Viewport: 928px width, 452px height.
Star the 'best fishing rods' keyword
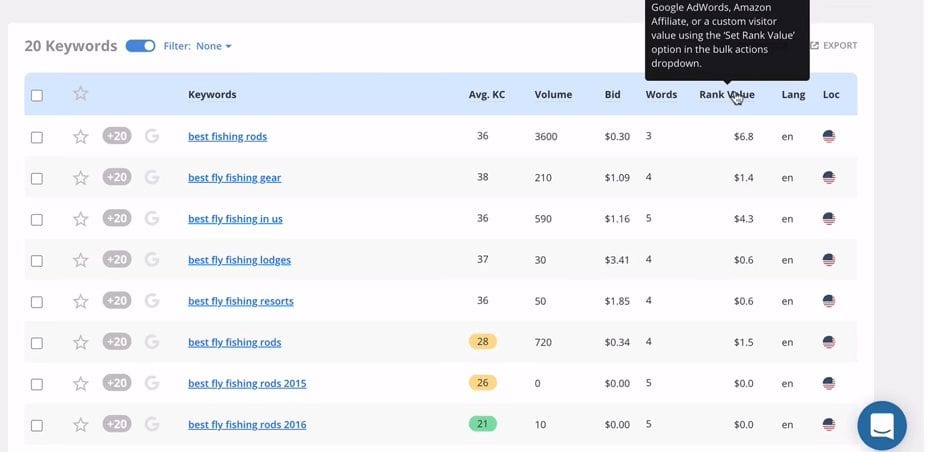(80, 137)
